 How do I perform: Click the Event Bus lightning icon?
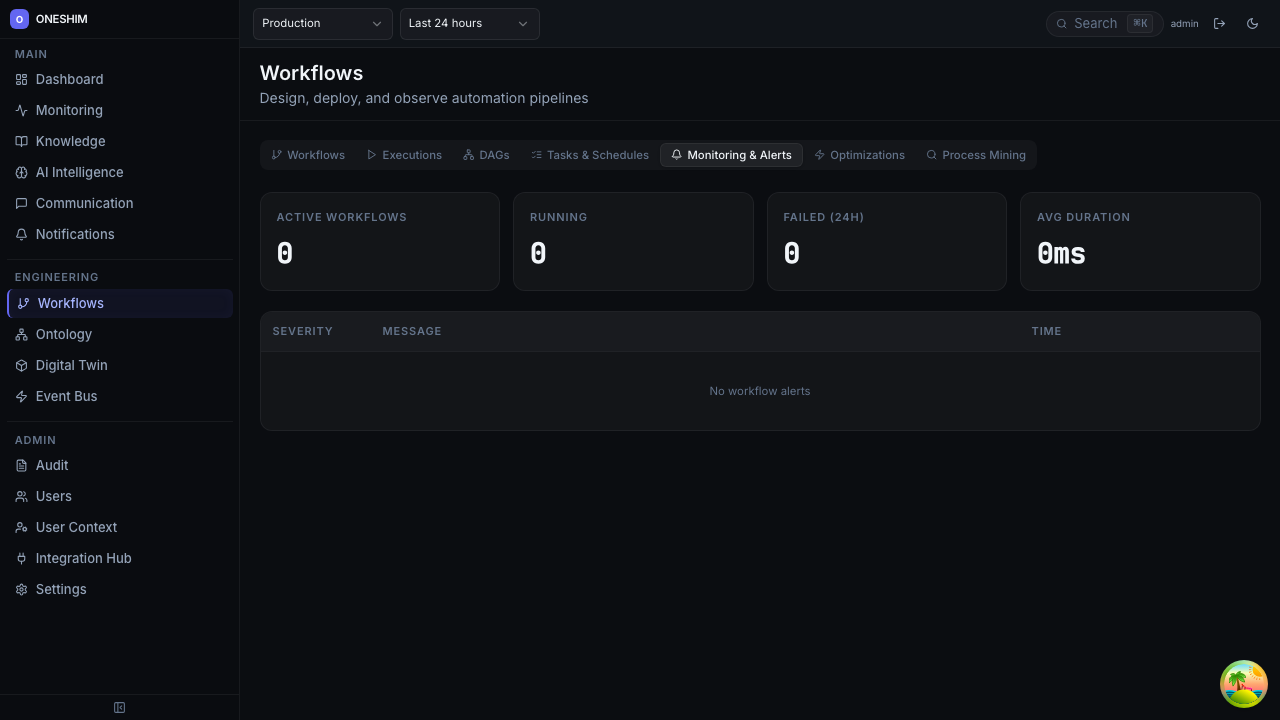[21, 396]
